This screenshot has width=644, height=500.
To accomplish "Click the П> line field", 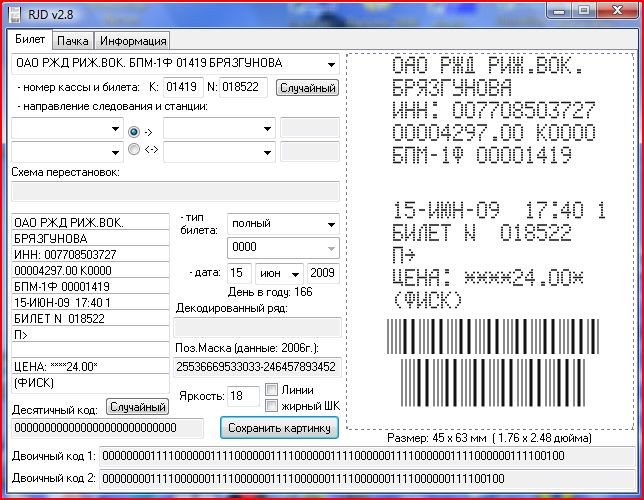I will click(90, 334).
